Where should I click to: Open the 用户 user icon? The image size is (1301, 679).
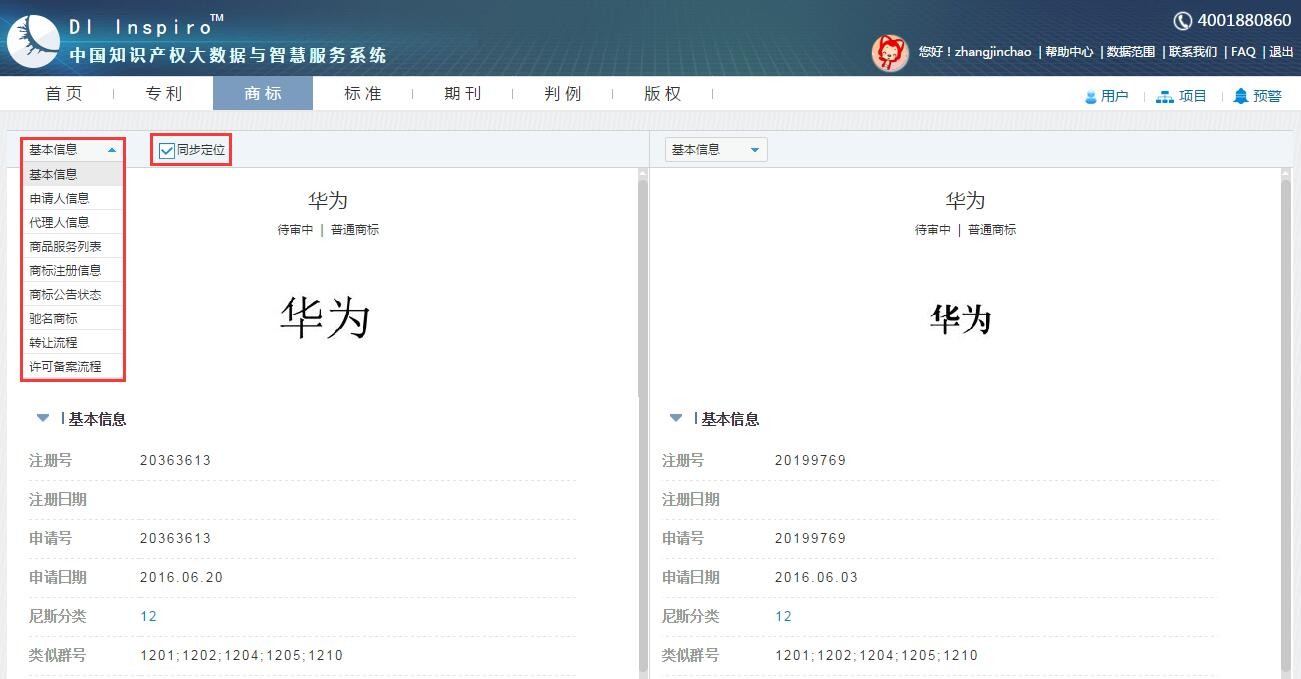(x=1091, y=96)
